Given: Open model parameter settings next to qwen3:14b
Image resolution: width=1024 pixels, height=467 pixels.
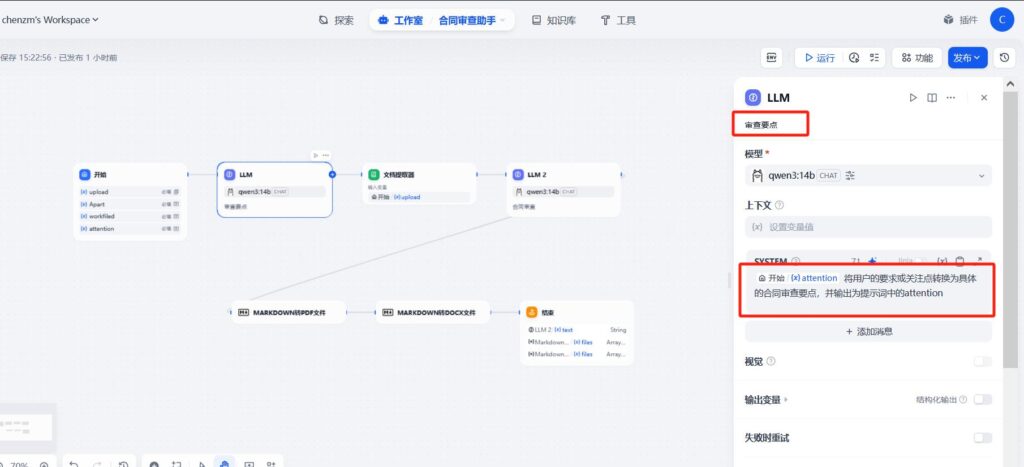Looking at the screenshot, I should 851,176.
